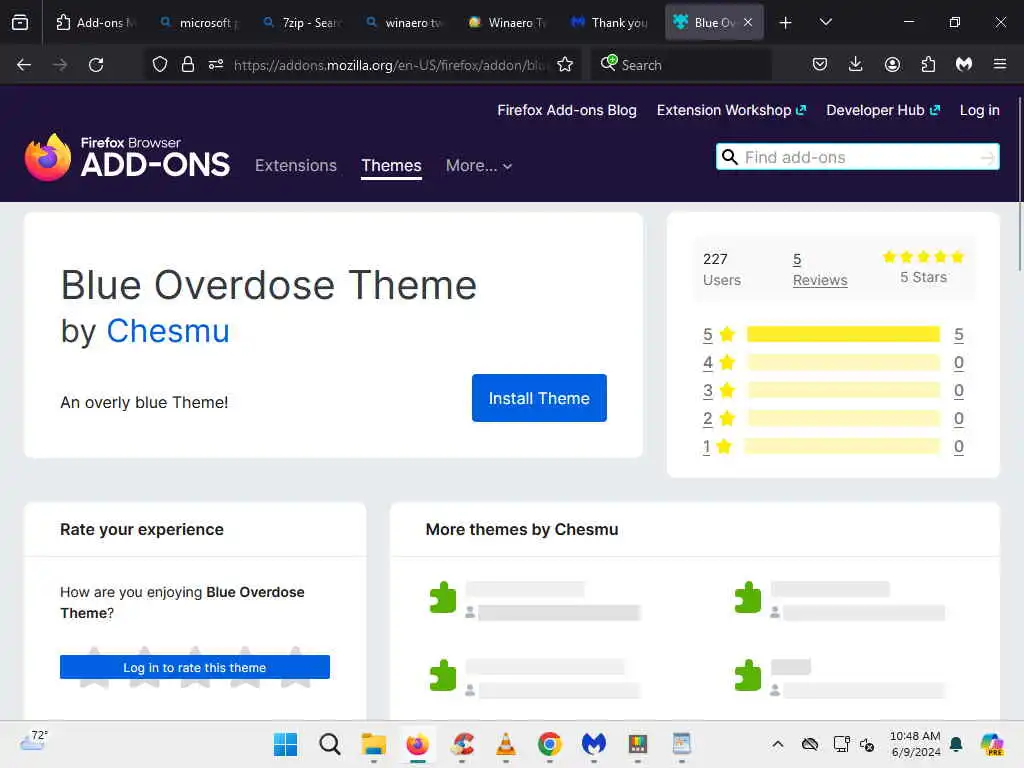
Task: Open the 5 Reviews link
Action: pyautogui.click(x=820, y=270)
